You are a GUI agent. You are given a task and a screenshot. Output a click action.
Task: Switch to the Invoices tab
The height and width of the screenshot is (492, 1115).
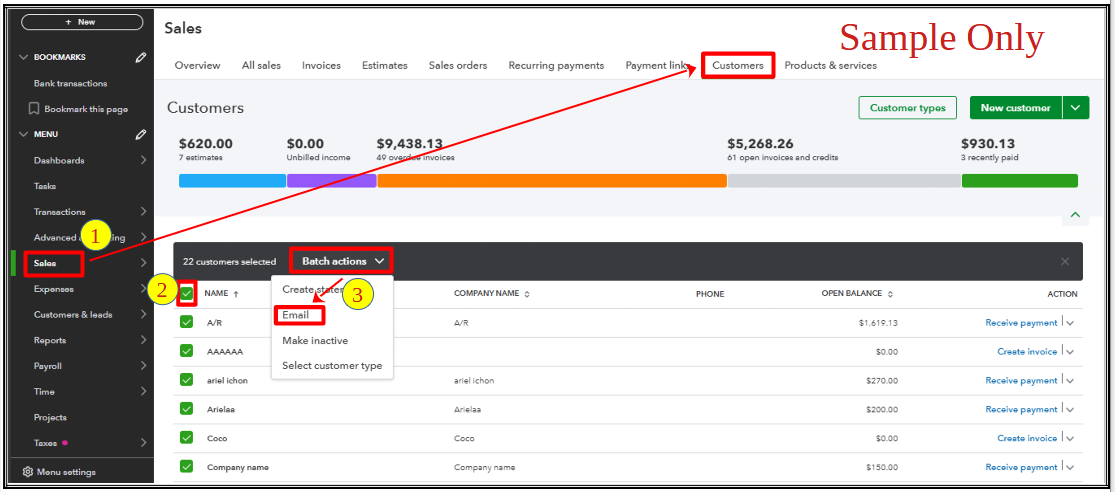point(321,65)
